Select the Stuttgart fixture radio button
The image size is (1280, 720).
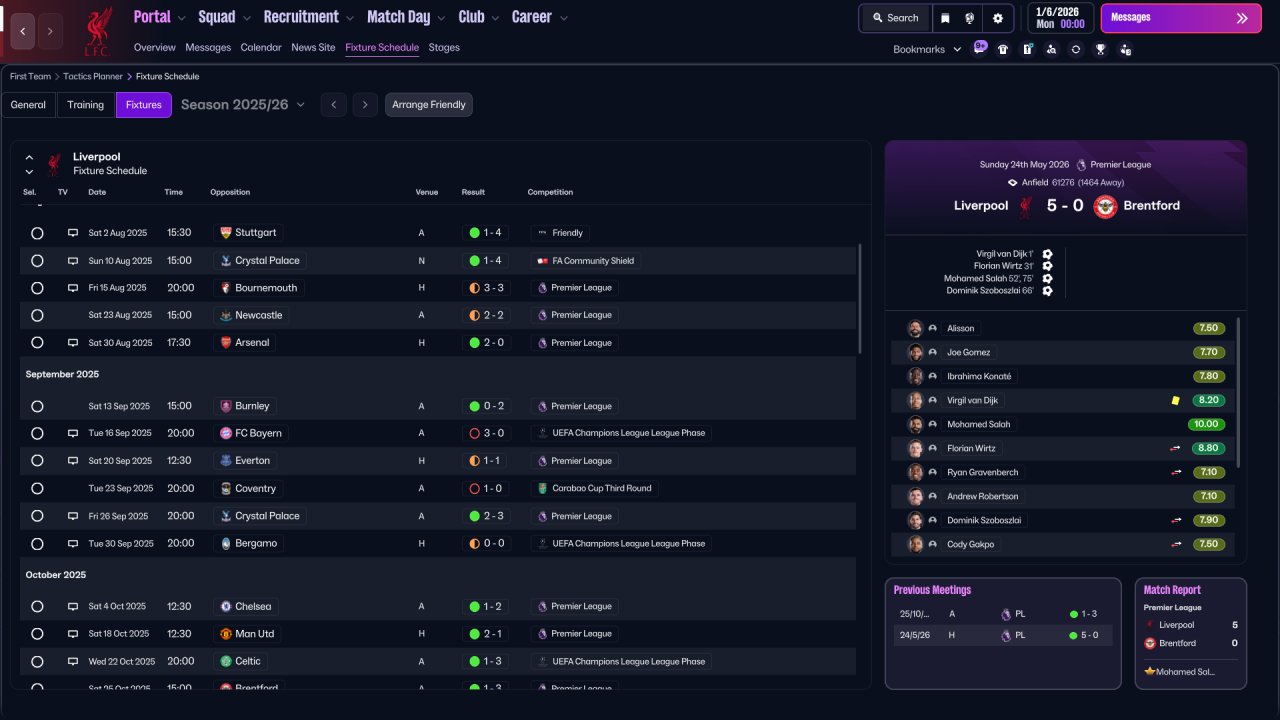(37, 233)
